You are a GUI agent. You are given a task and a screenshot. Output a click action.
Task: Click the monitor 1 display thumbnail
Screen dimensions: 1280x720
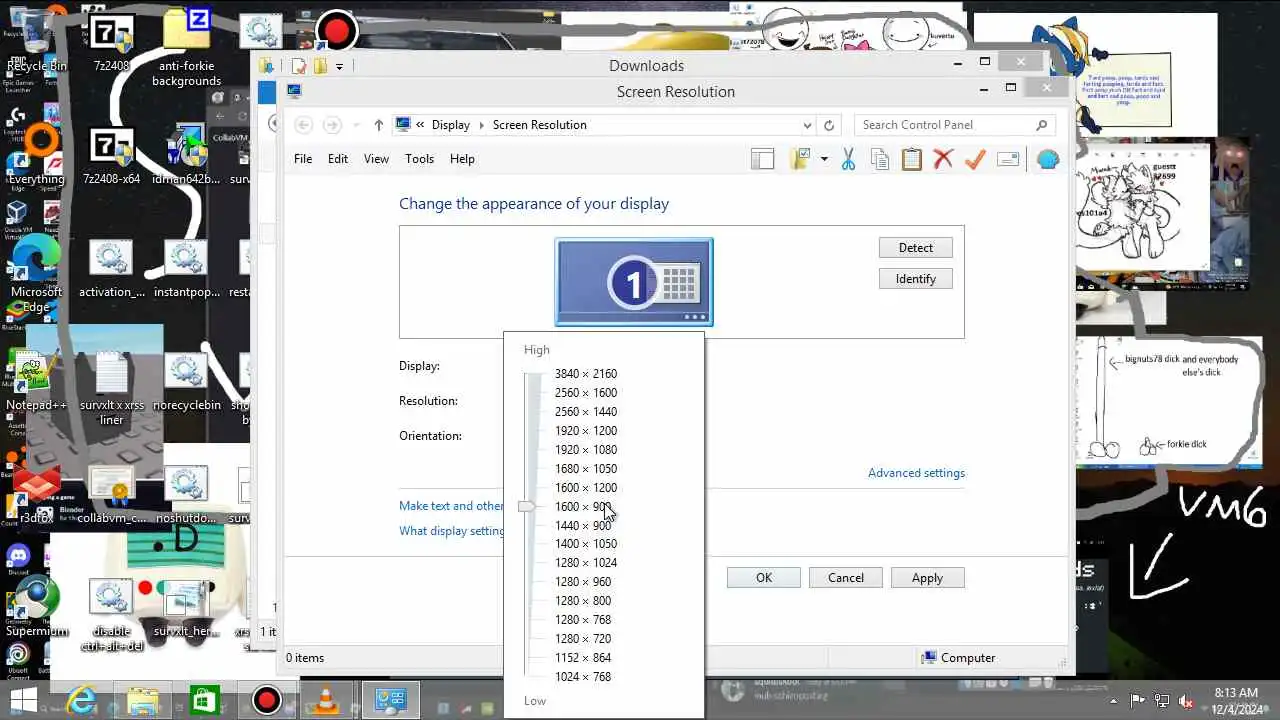(x=634, y=282)
